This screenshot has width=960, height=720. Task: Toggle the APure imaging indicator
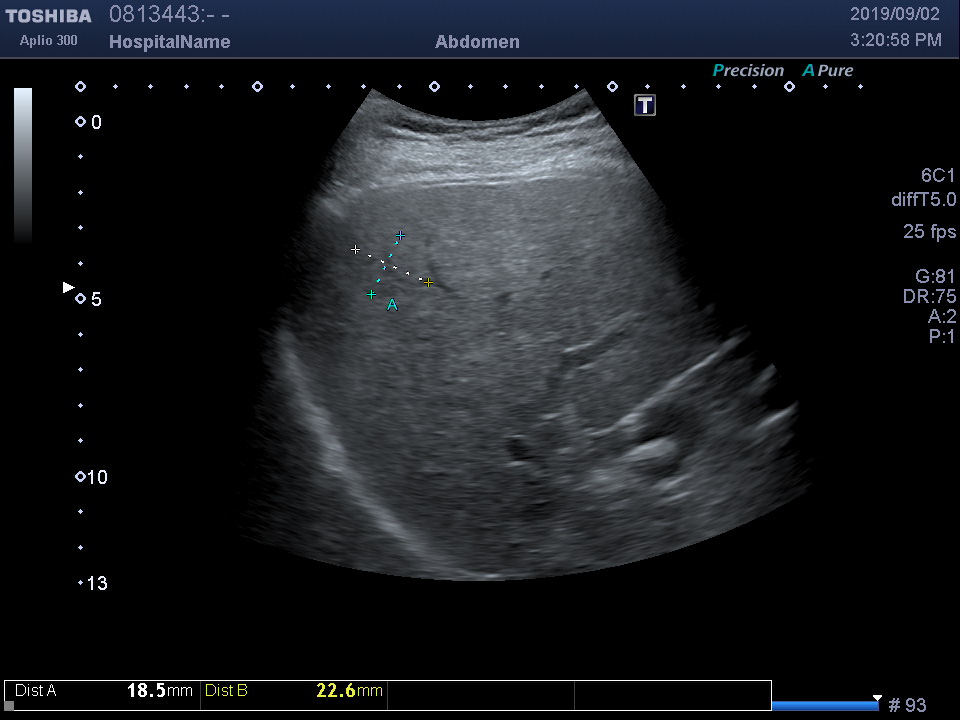click(828, 70)
